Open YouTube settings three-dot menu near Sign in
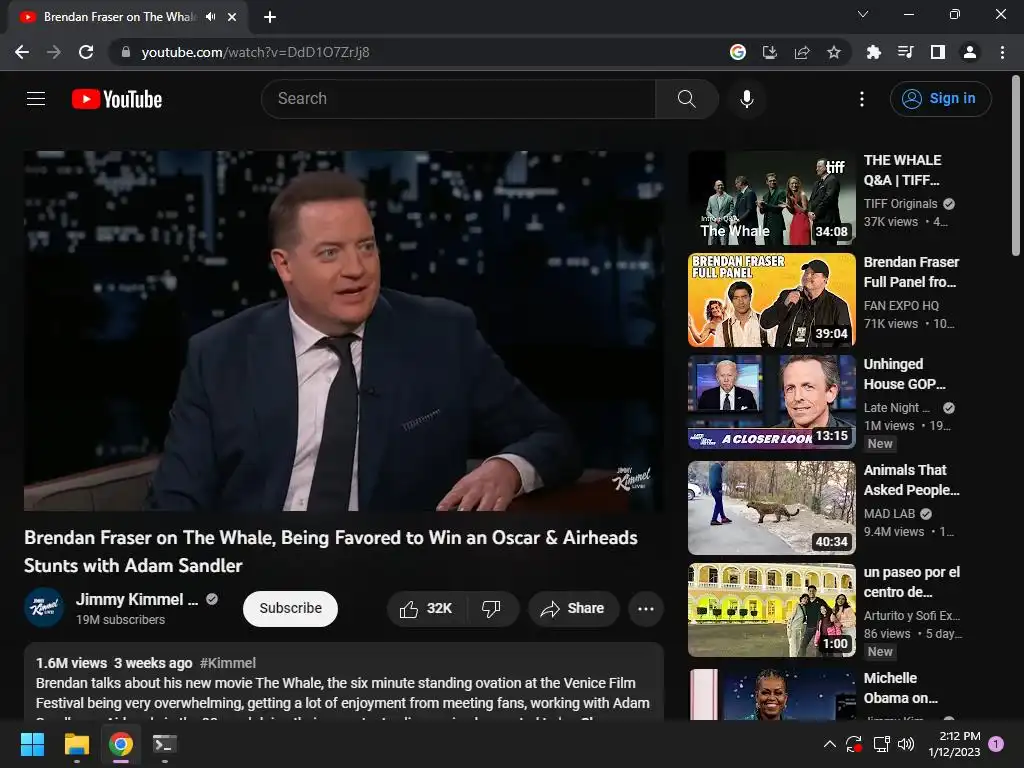 862,99
